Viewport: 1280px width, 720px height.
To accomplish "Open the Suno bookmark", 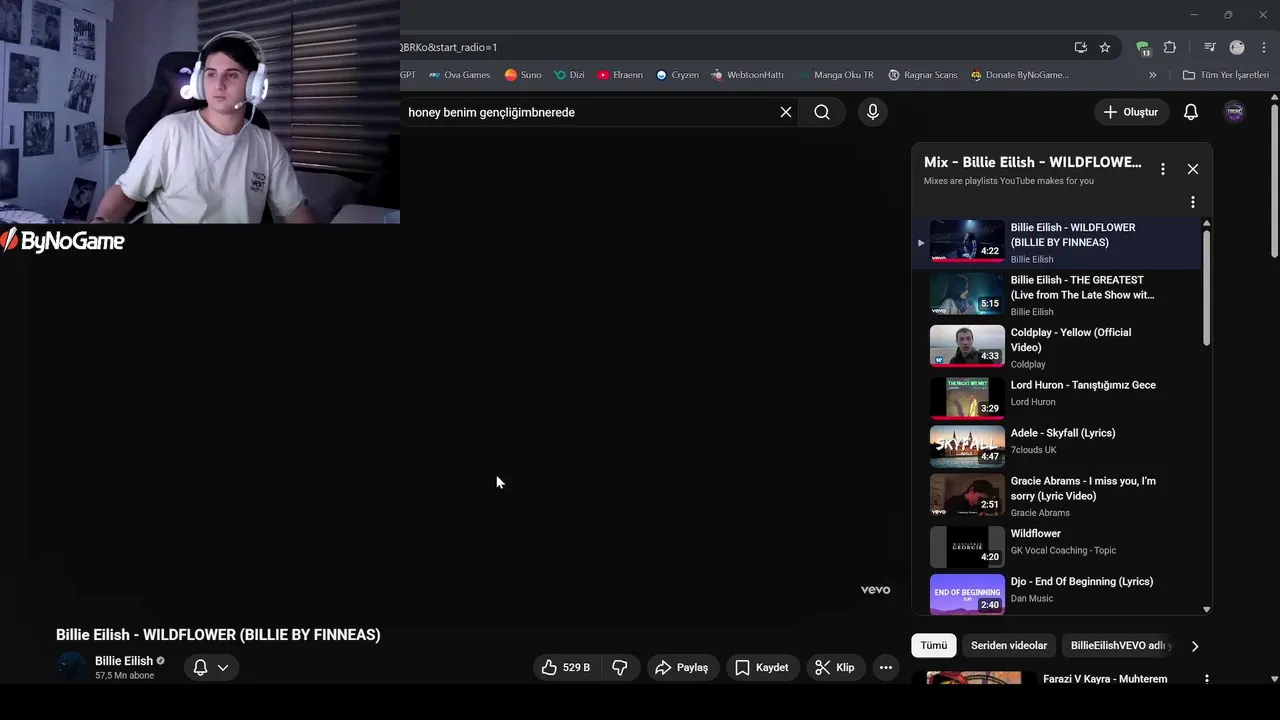I will (x=523, y=75).
